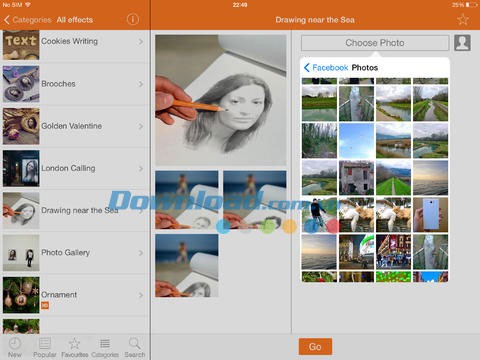Click the London Calling label

click(x=68, y=168)
